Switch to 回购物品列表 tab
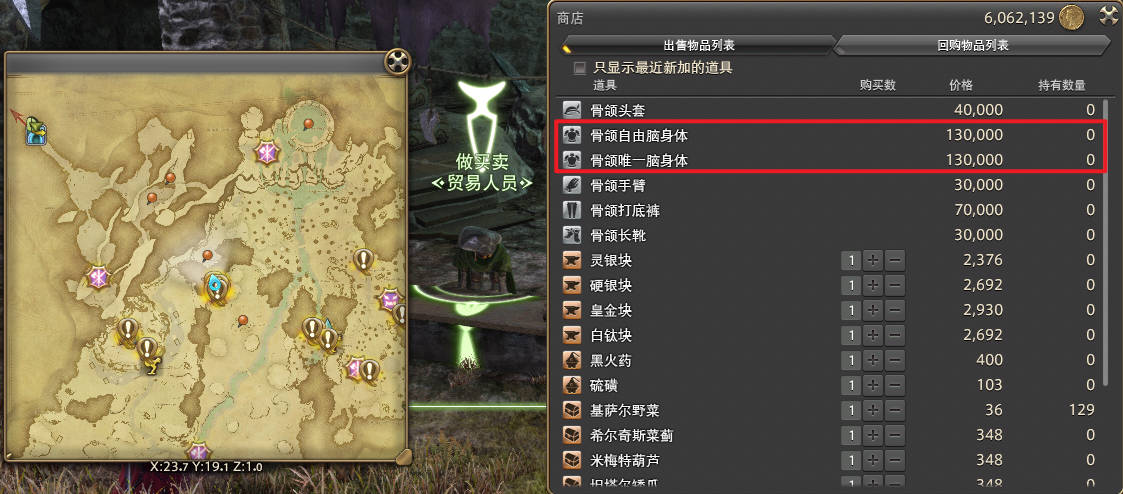This screenshot has height=494, width=1123. [973, 46]
